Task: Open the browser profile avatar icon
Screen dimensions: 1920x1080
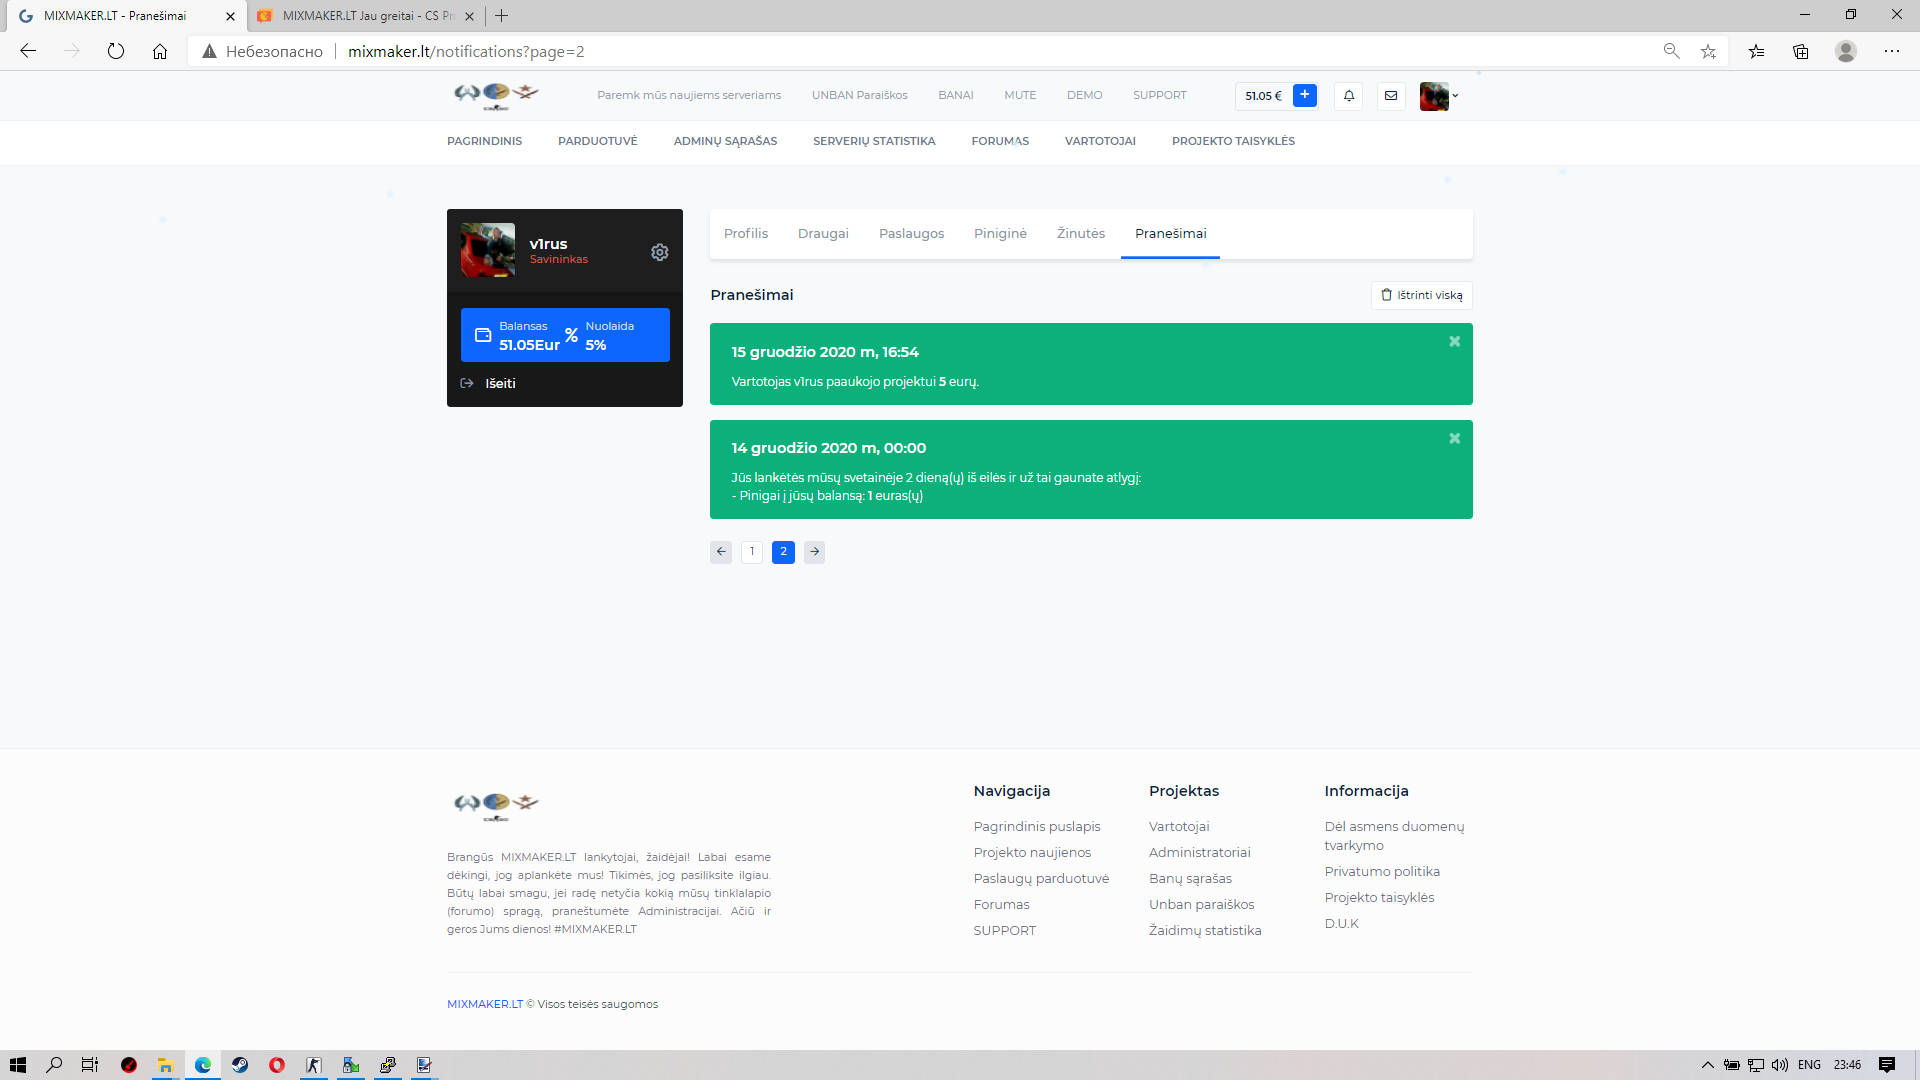Action: coord(1846,51)
